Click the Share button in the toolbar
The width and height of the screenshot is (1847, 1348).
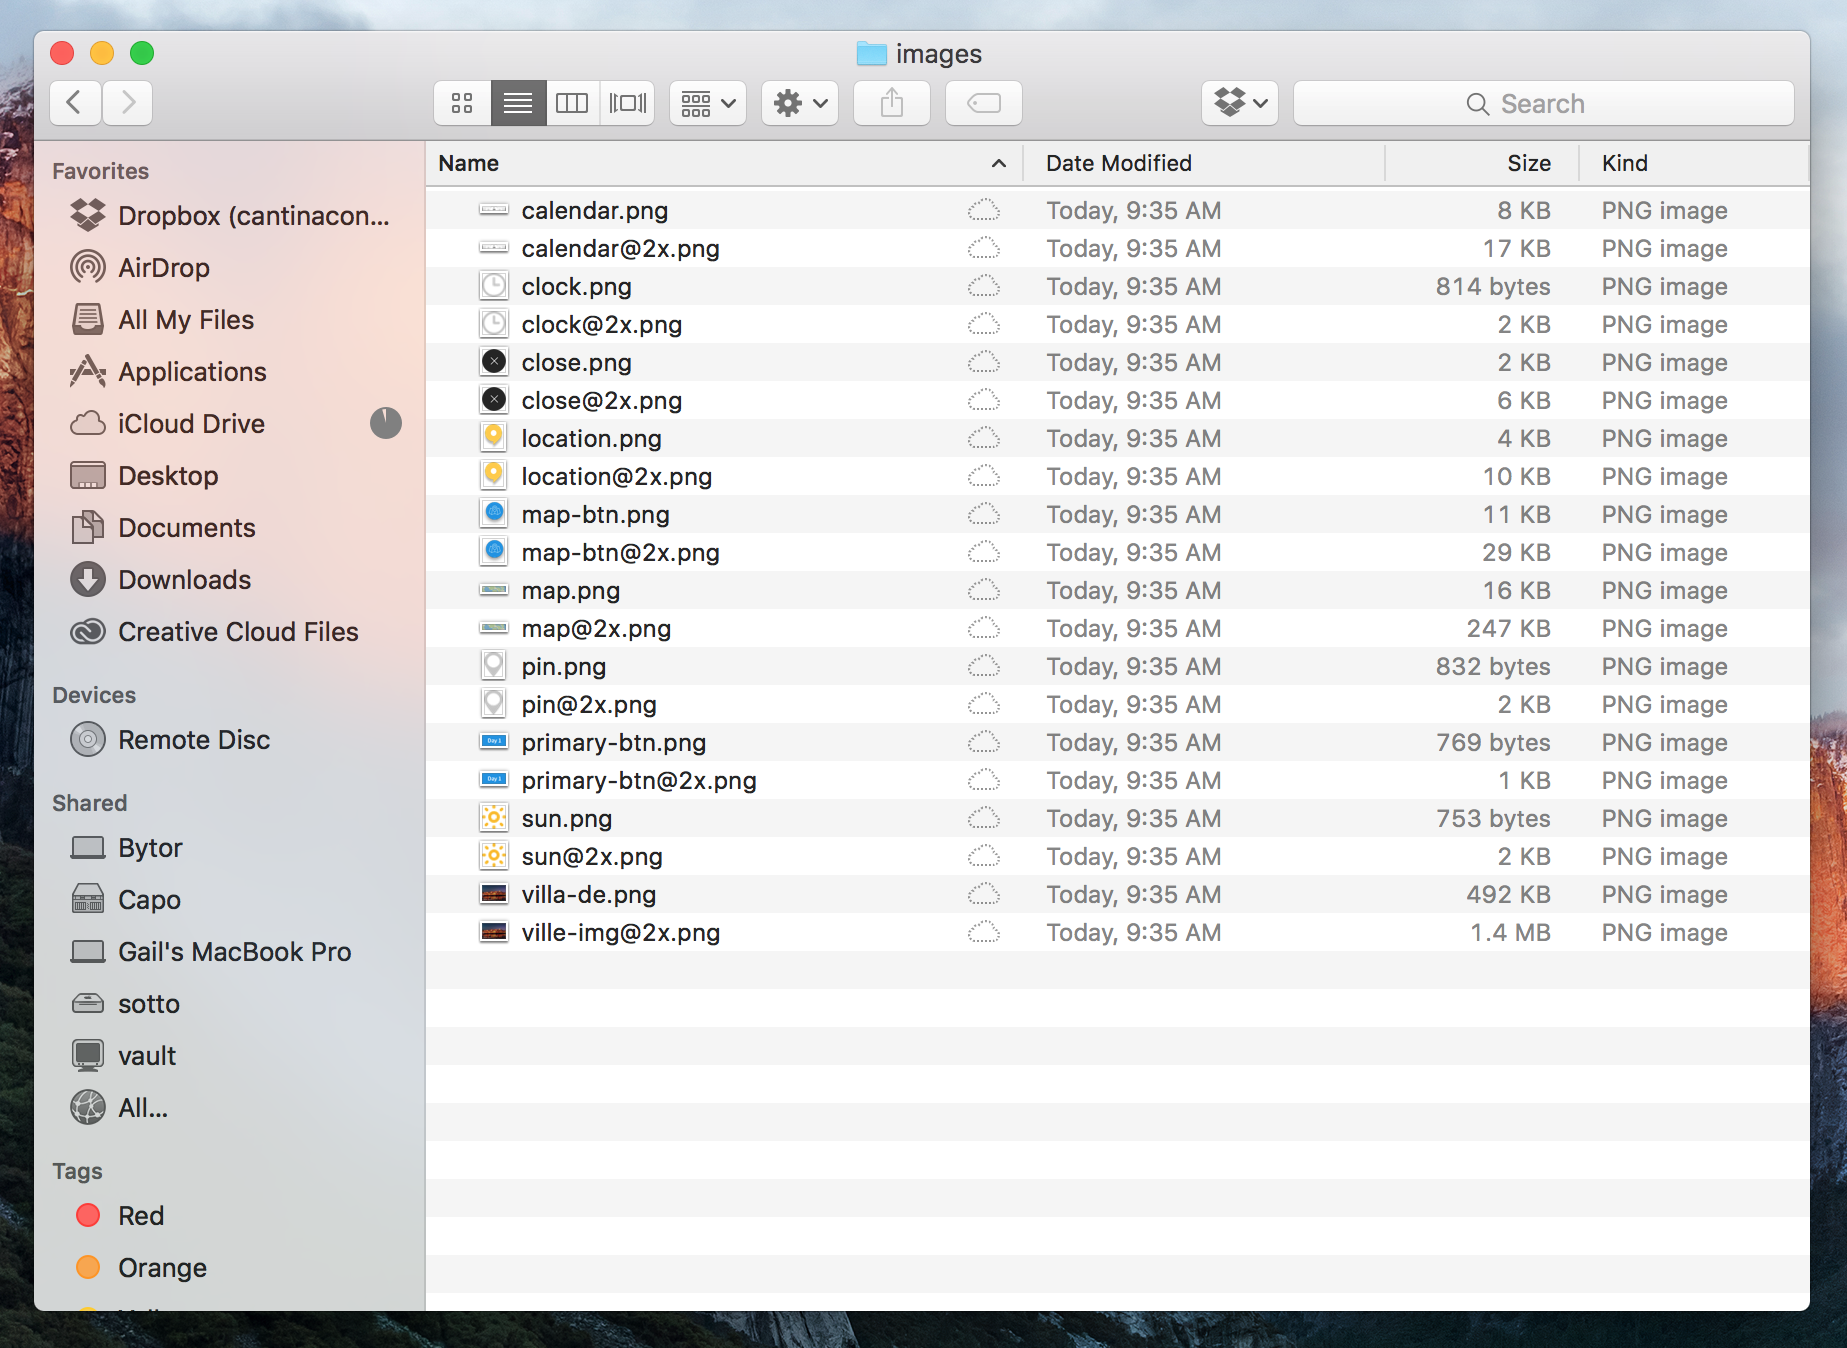pyautogui.click(x=890, y=103)
